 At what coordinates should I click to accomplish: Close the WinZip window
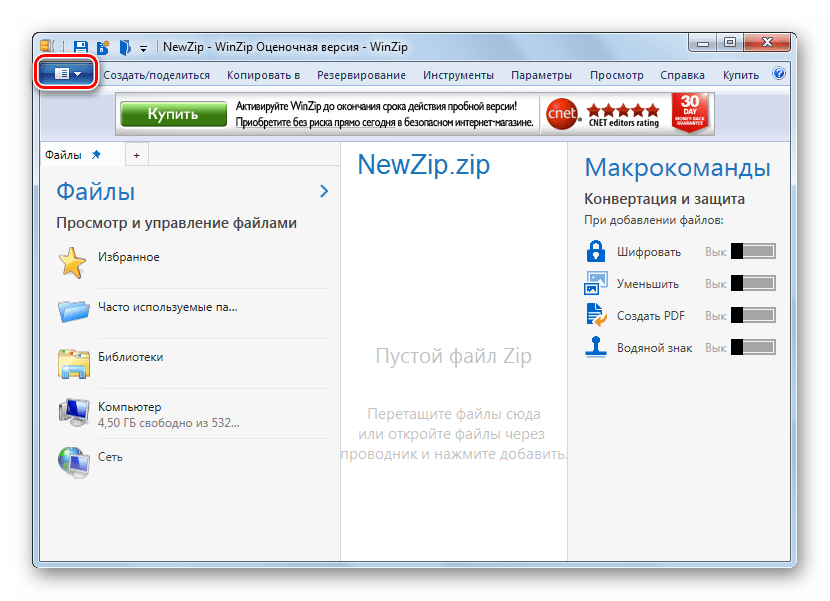click(x=767, y=42)
